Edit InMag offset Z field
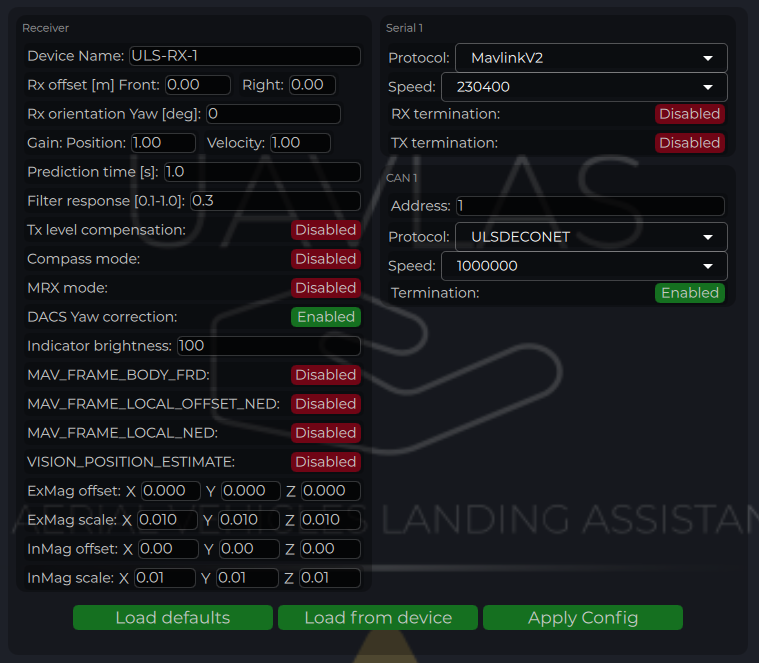 [331, 549]
